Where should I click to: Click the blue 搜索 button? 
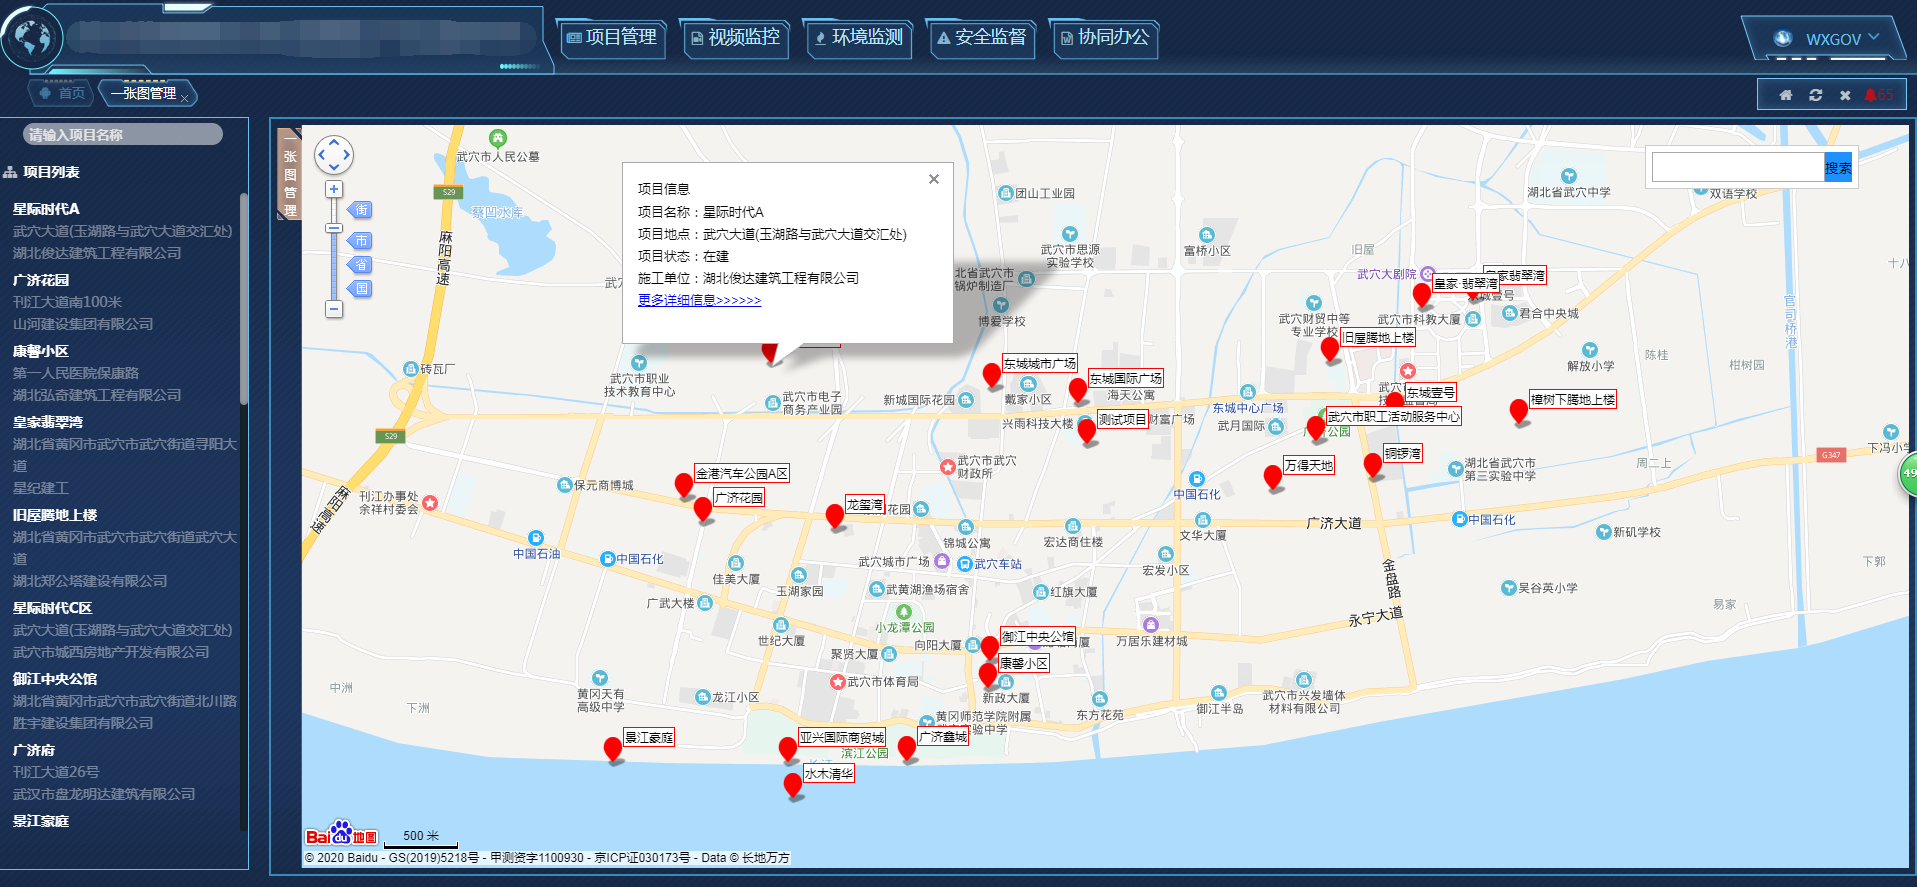pos(1838,167)
